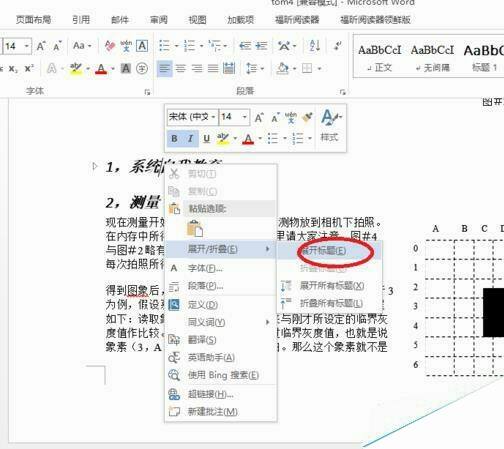The image size is (504, 449).
Task: Open the line spacing dropdown
Action: [262, 69]
